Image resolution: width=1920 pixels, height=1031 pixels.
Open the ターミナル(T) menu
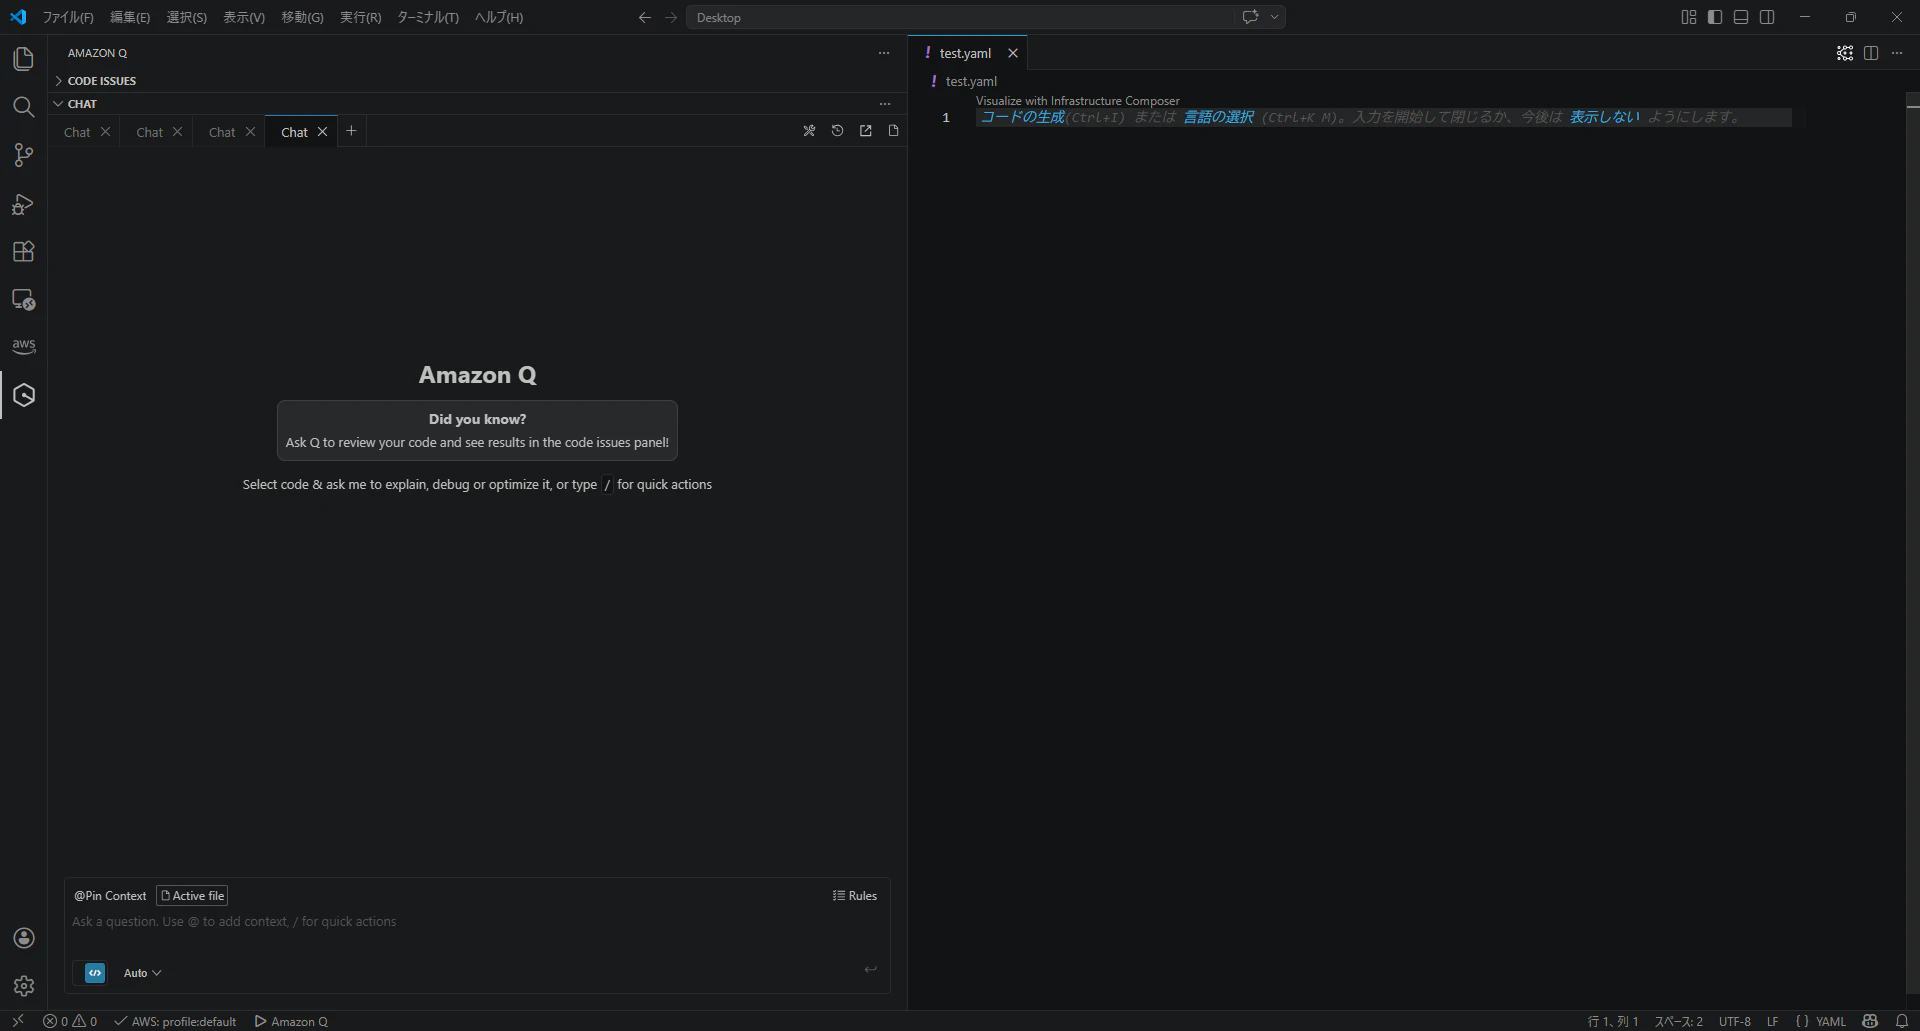(428, 17)
